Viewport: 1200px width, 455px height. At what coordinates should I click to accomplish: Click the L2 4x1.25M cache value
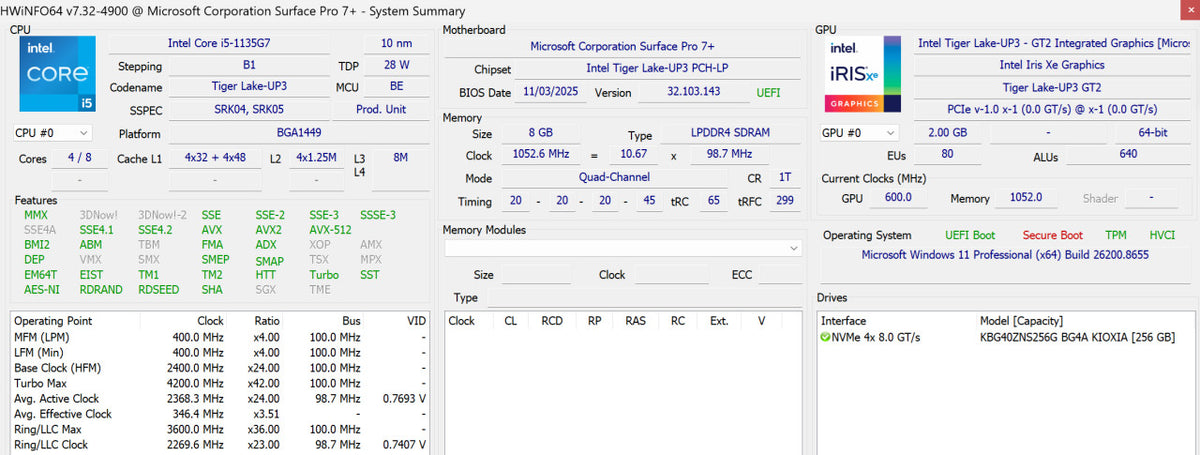pyautogui.click(x=316, y=158)
